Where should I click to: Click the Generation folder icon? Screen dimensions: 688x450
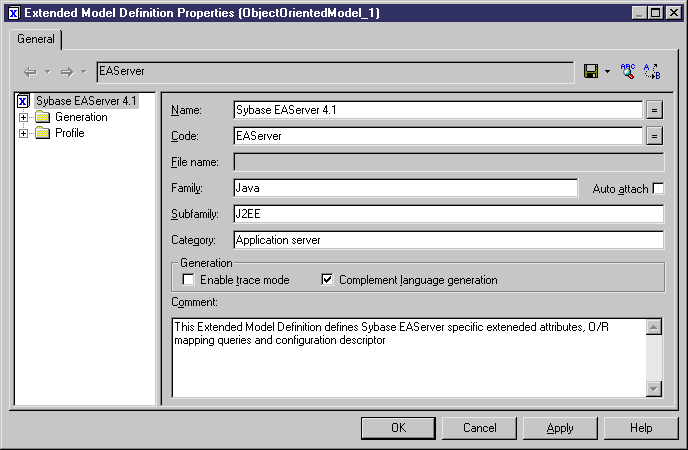coord(43,117)
